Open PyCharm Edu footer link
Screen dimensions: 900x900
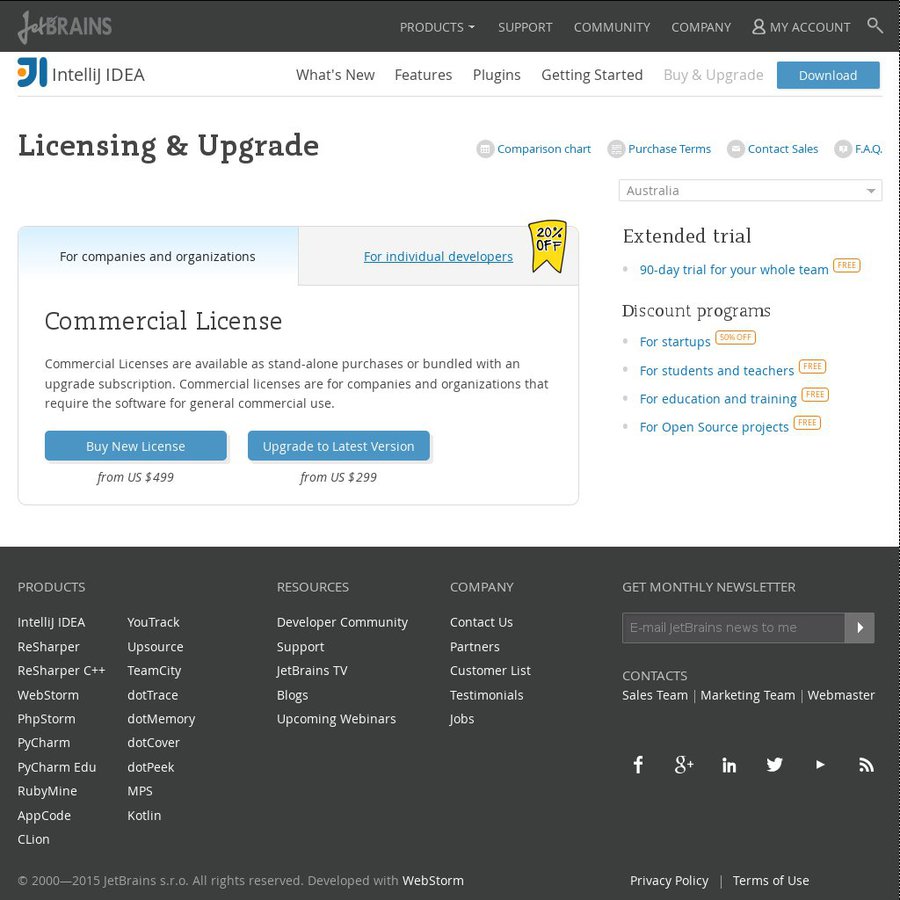click(57, 767)
